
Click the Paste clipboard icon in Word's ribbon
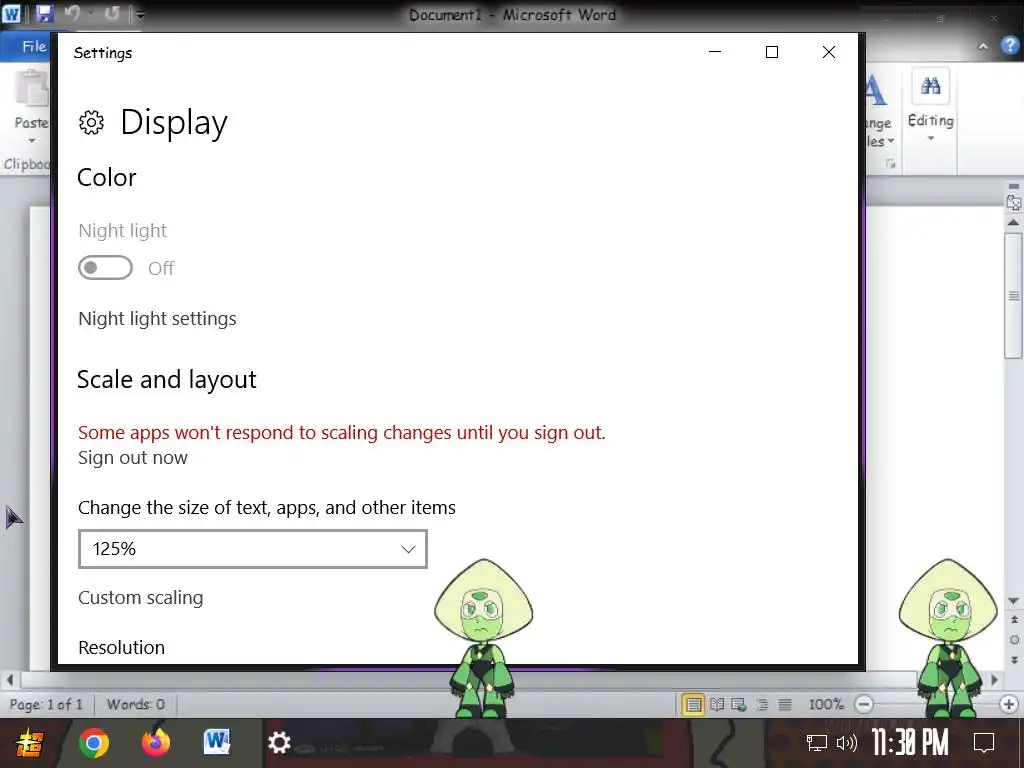click(31, 89)
